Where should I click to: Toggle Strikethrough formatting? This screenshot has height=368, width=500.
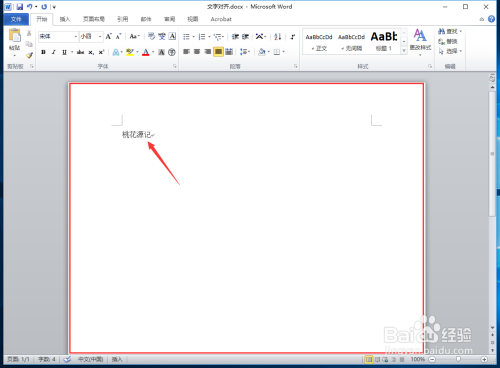80,52
